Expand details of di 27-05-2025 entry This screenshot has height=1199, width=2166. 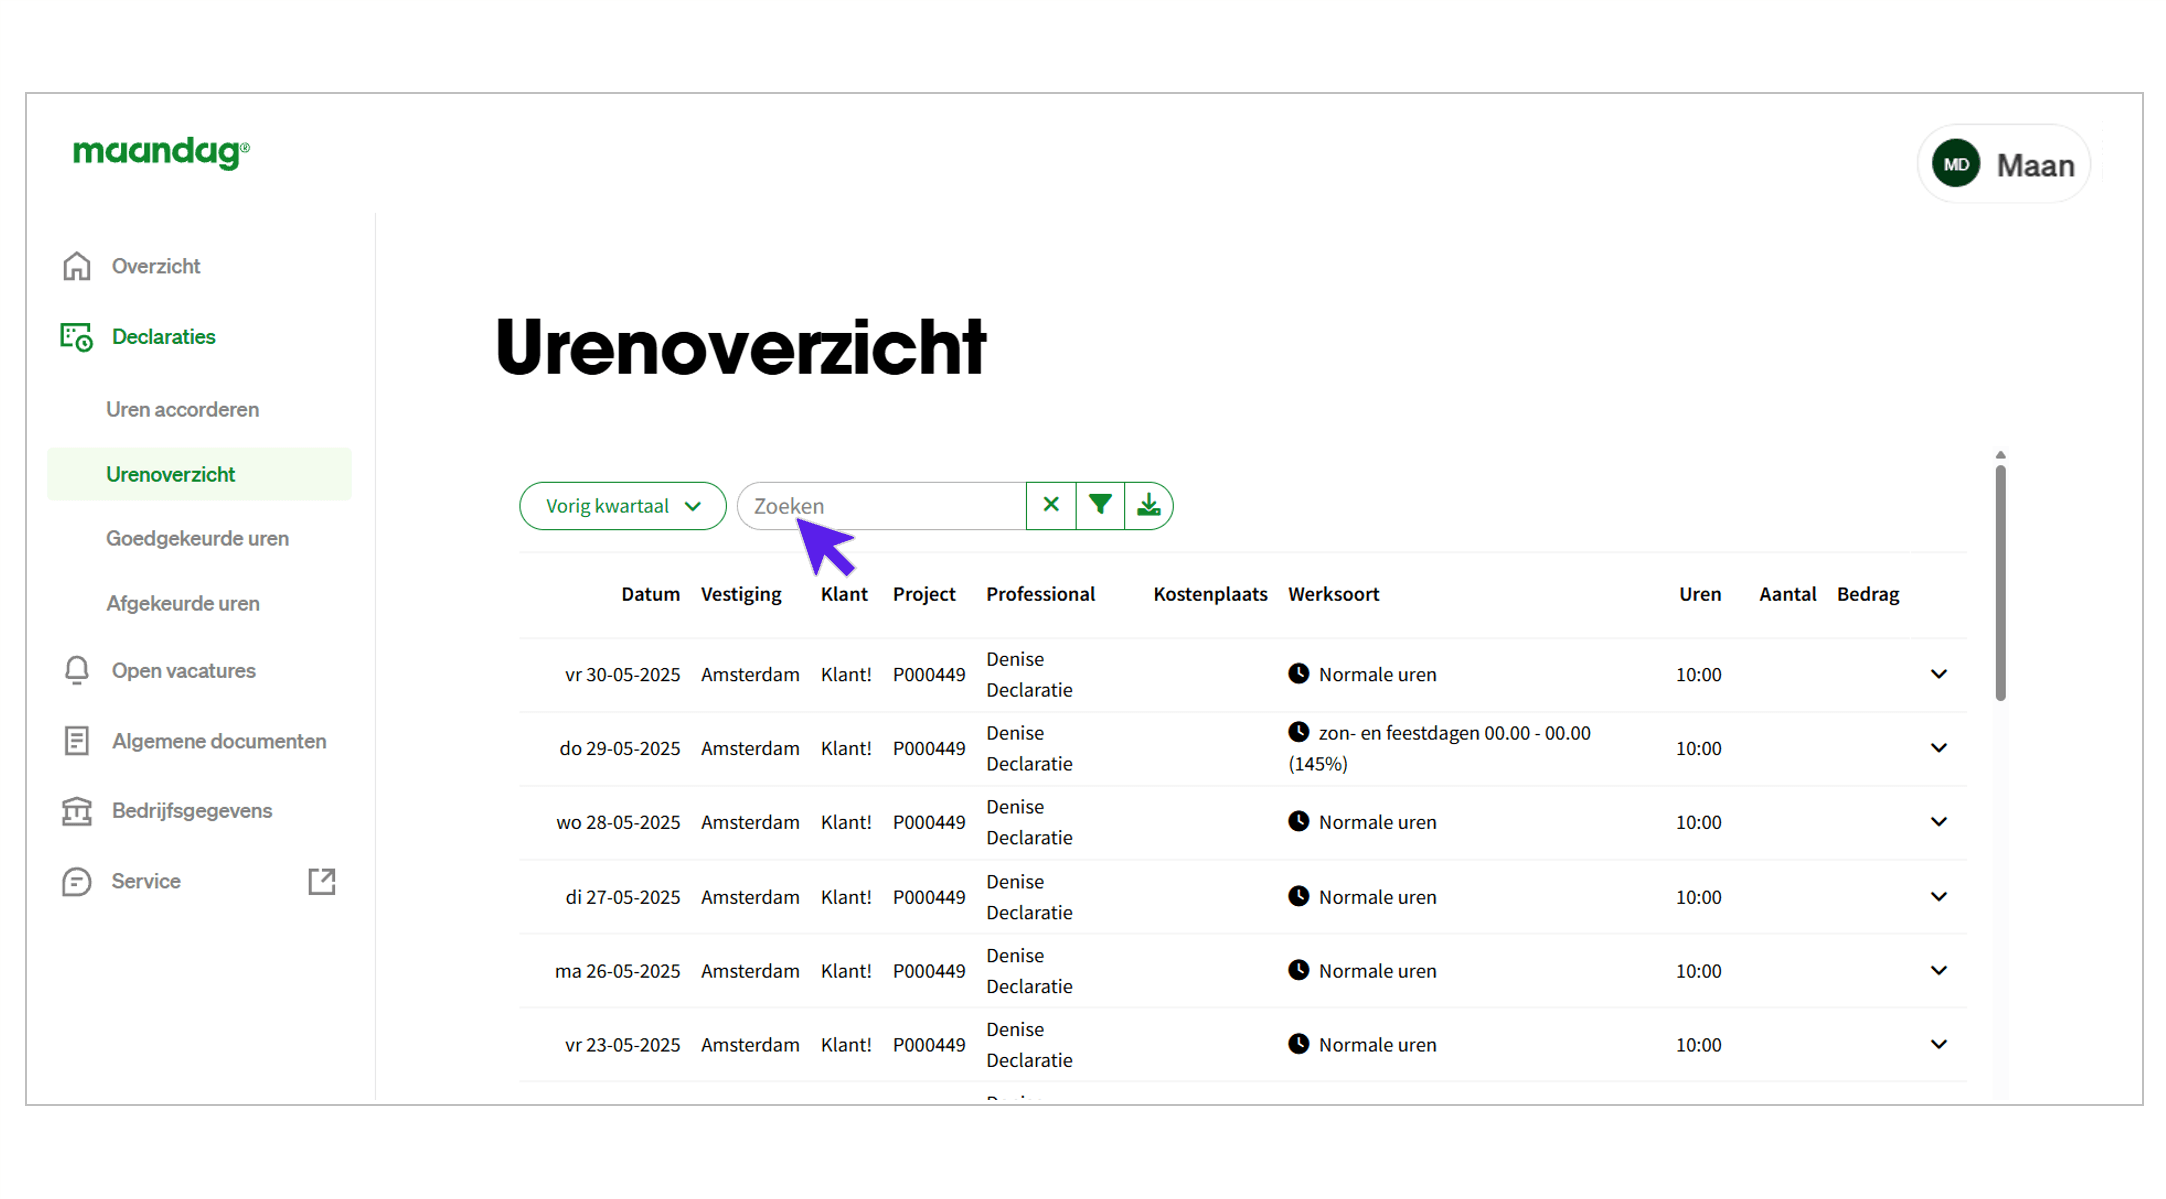pos(1938,896)
